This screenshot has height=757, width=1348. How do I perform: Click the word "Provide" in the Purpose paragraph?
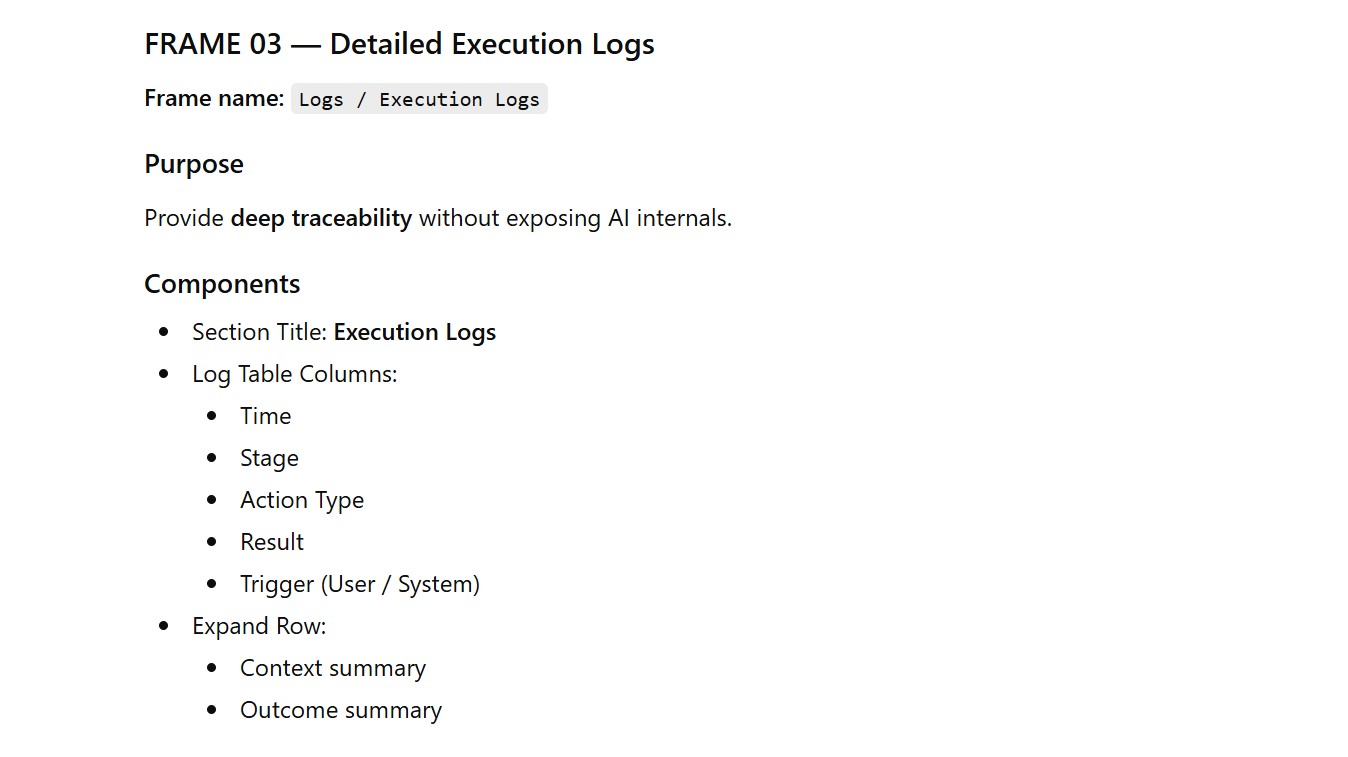[184, 218]
